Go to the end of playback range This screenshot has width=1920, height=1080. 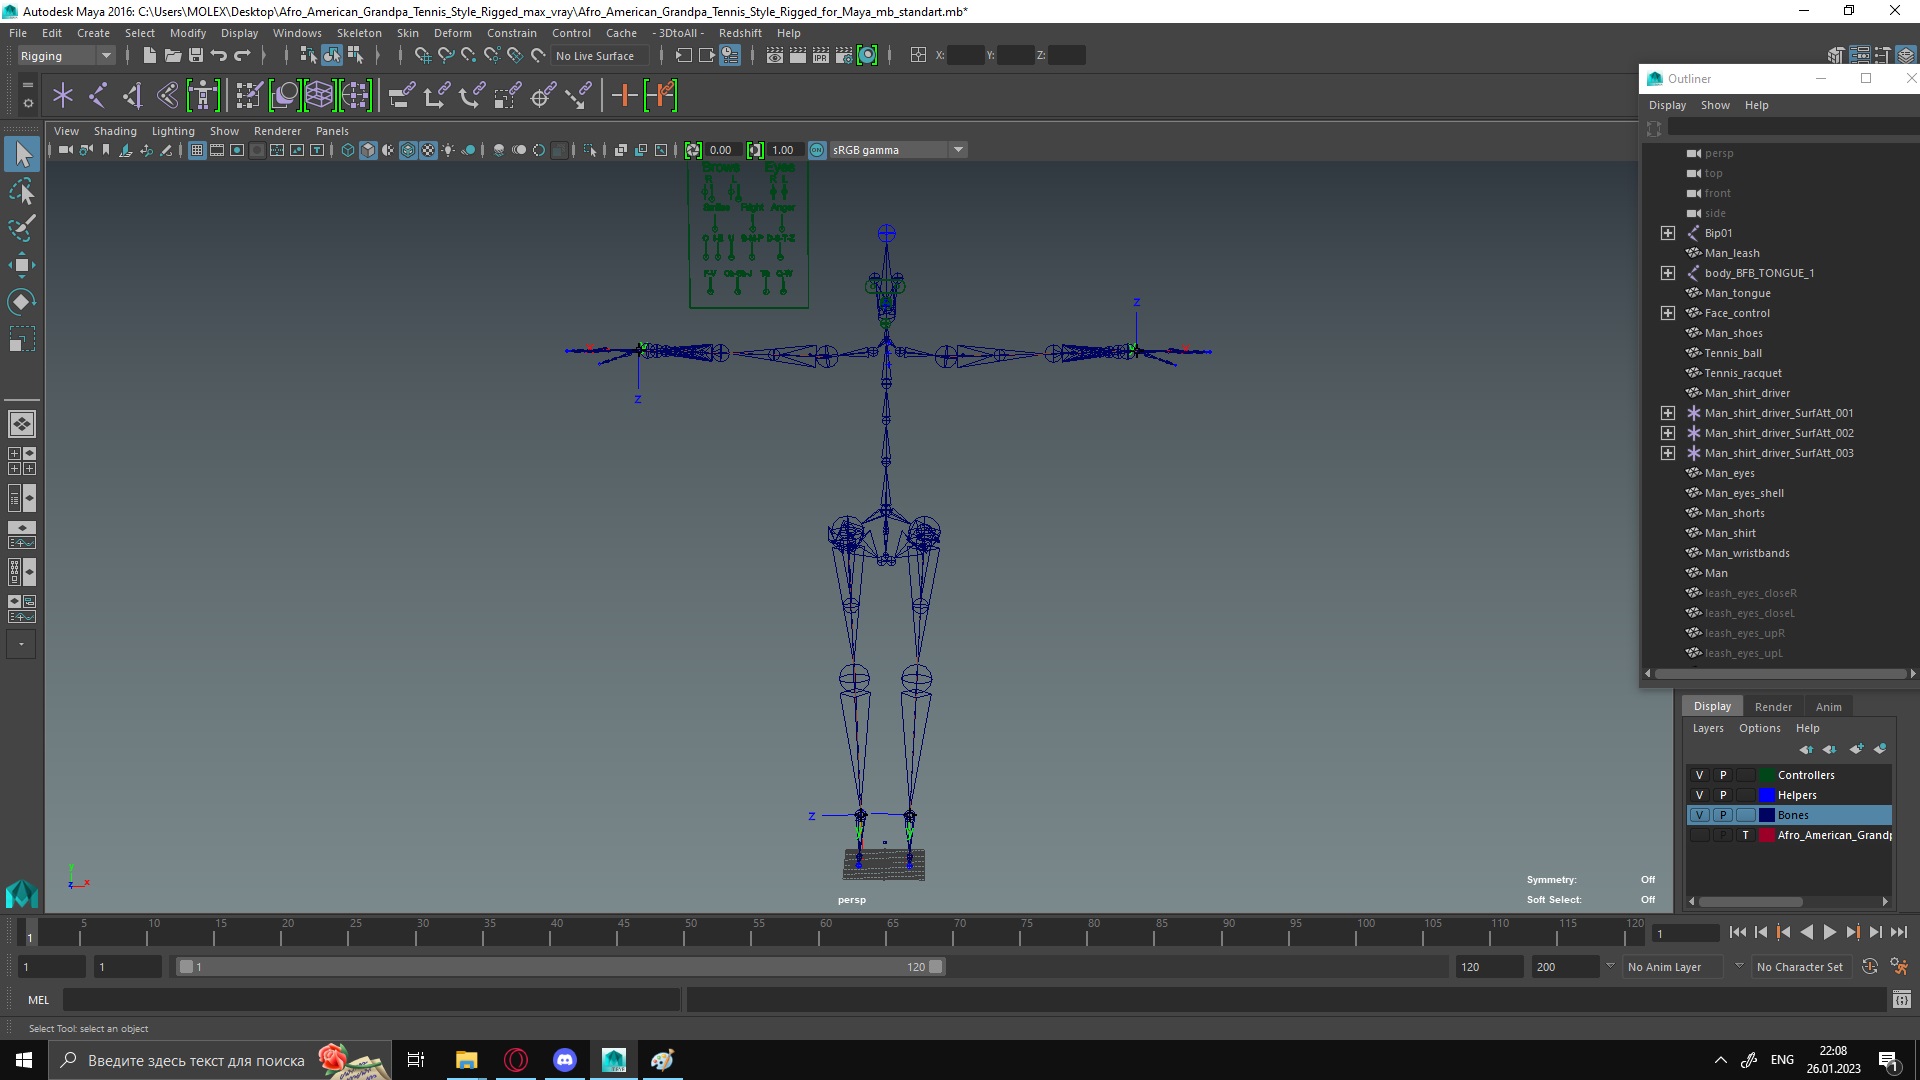[x=1898, y=932]
